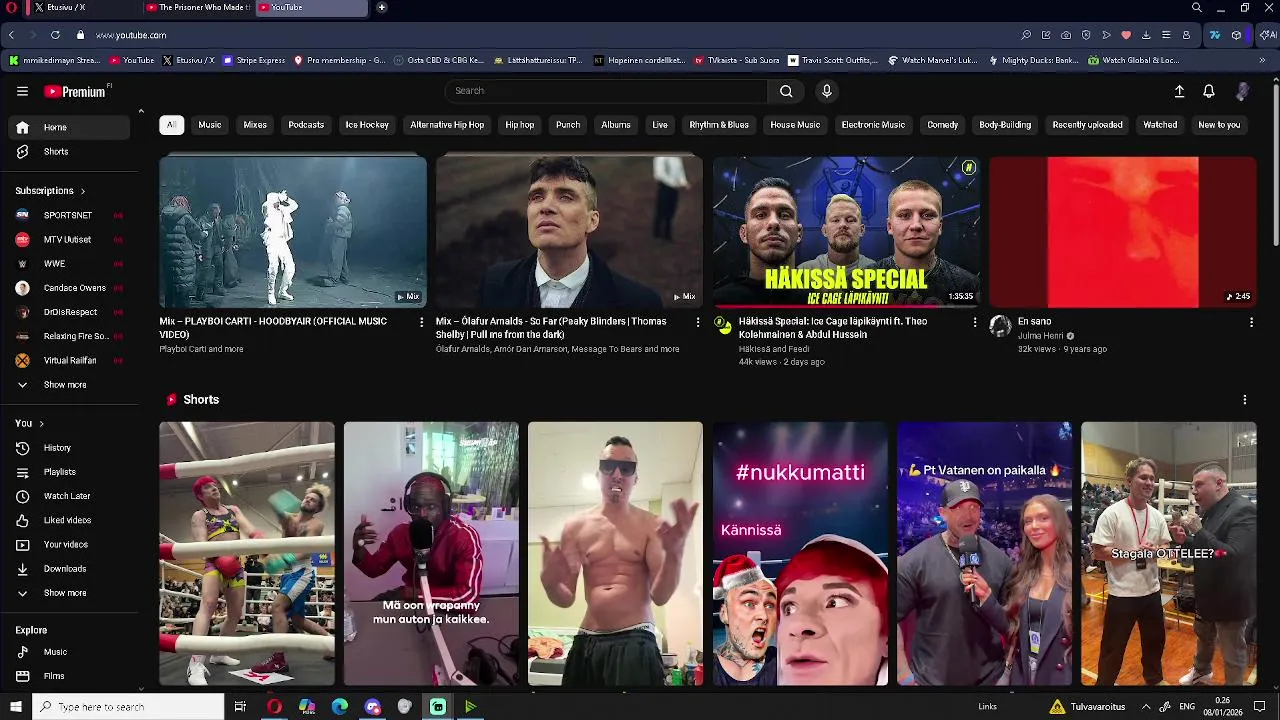The height and width of the screenshot is (720, 1280).
Task: Open the Create upload icon
Action: 1179,91
